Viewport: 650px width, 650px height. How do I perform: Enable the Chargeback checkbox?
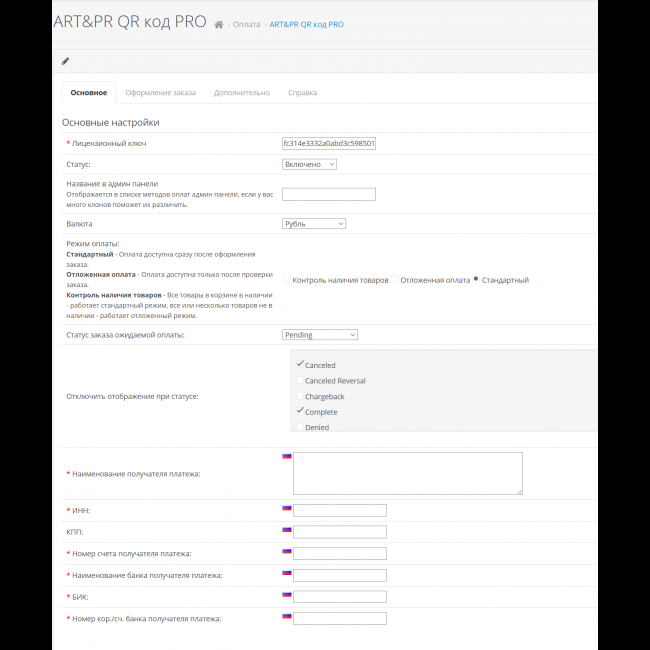click(300, 396)
